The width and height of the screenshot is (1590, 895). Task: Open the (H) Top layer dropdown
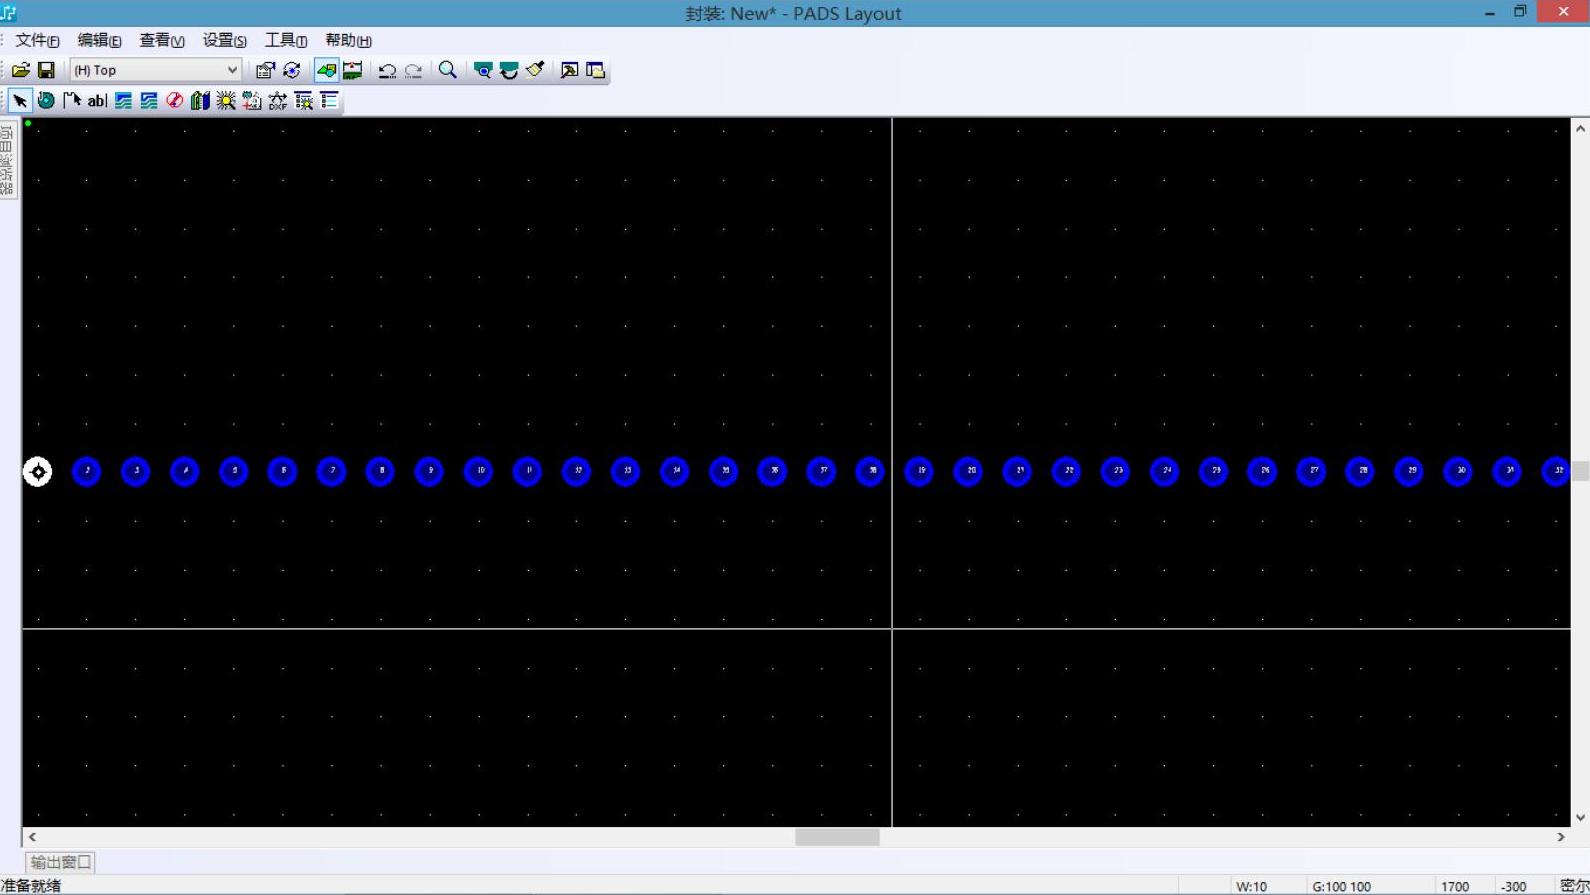point(155,70)
